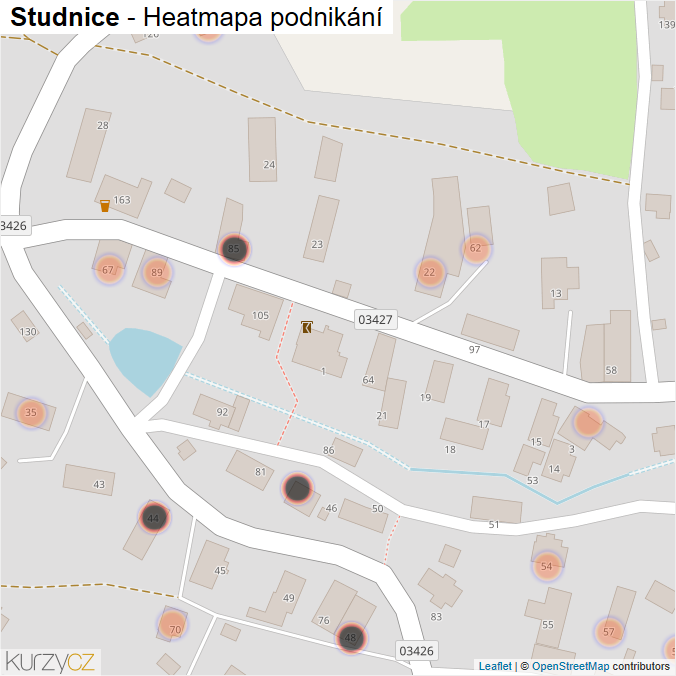The image size is (676, 676).
Task: Click building number 83
Action: pos(436,617)
